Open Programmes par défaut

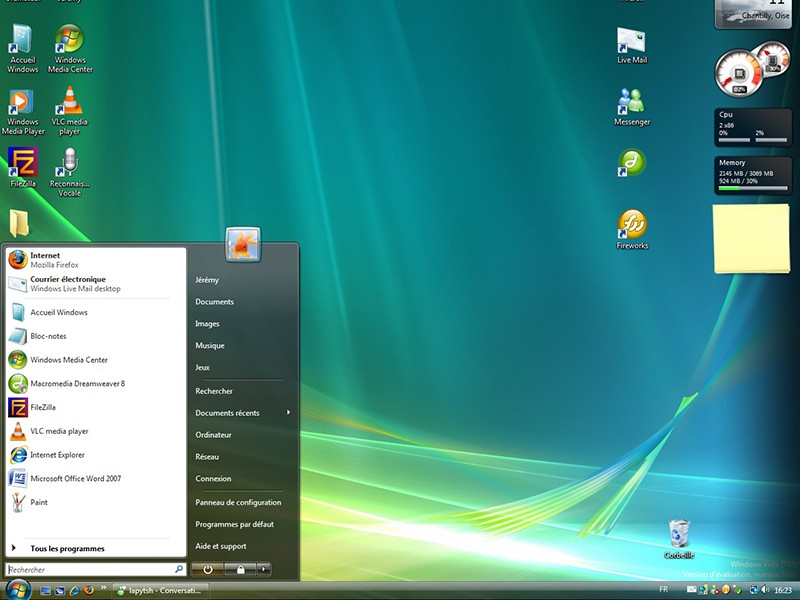(243, 524)
